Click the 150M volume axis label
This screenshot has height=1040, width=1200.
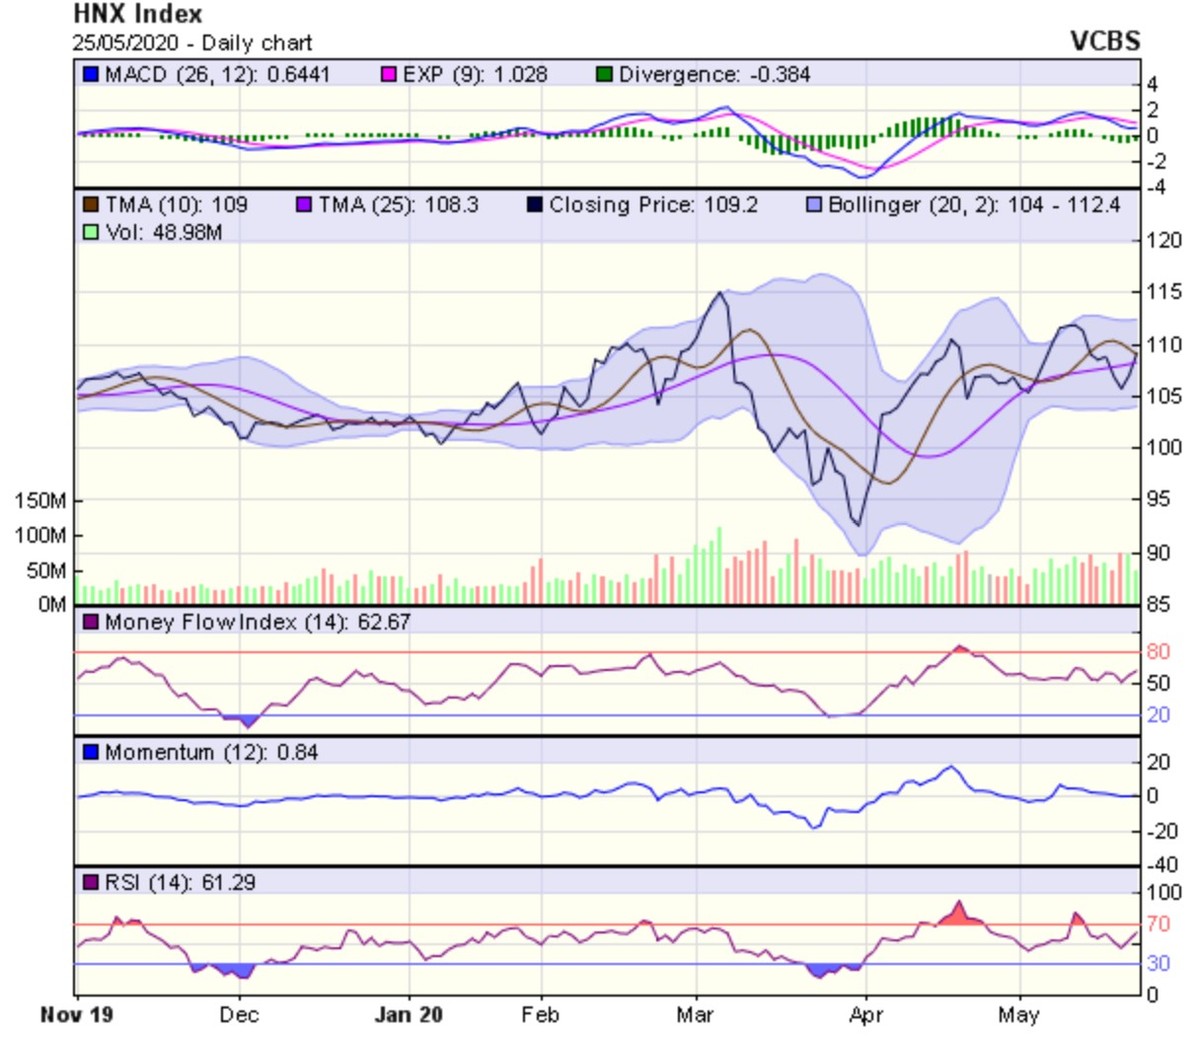[x=40, y=501]
